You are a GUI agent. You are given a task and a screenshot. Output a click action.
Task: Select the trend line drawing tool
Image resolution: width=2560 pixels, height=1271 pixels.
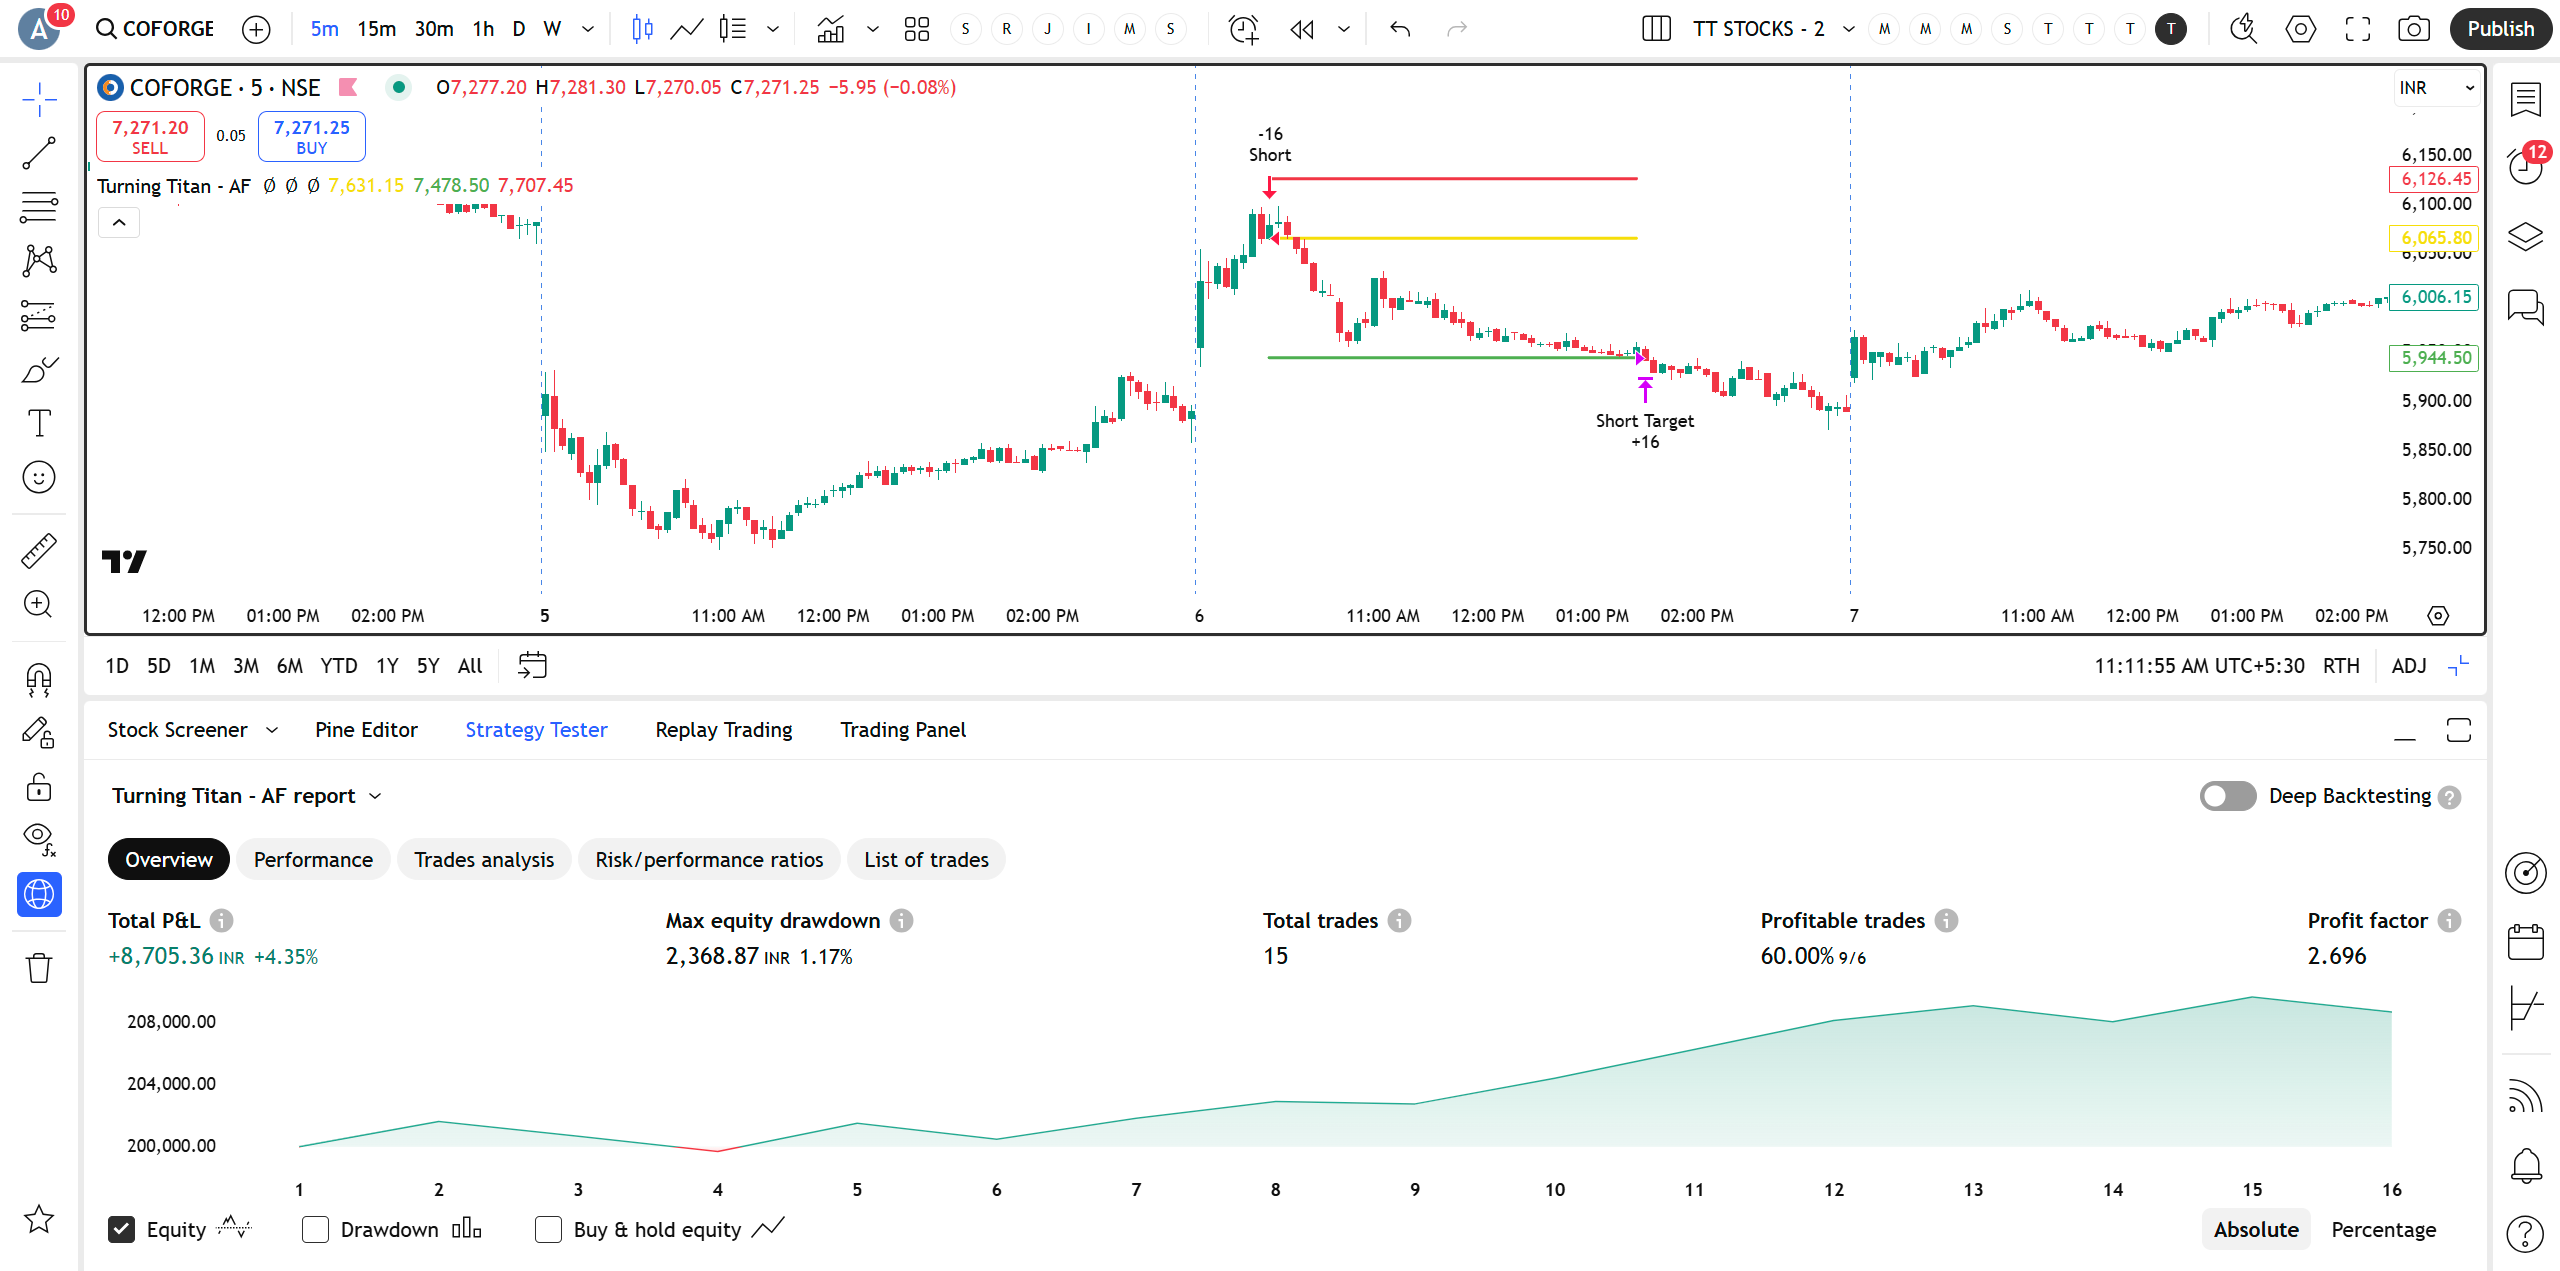39,153
